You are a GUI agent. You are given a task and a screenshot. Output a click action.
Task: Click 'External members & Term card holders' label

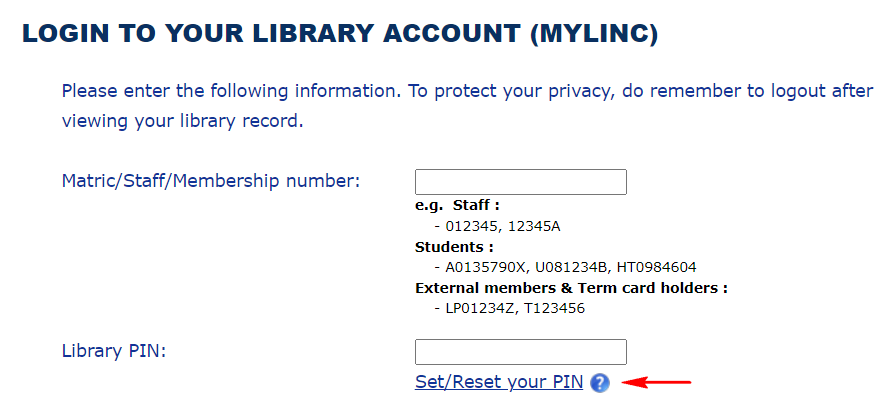point(571,288)
